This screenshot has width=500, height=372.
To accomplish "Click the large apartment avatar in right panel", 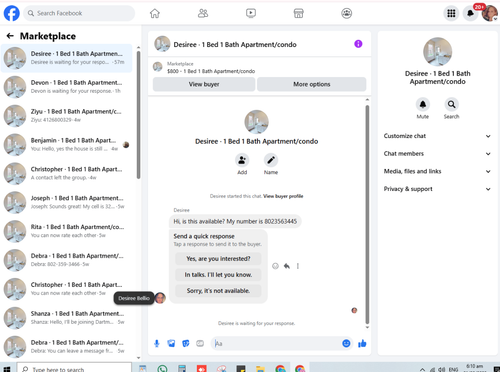I will click(x=437, y=52).
